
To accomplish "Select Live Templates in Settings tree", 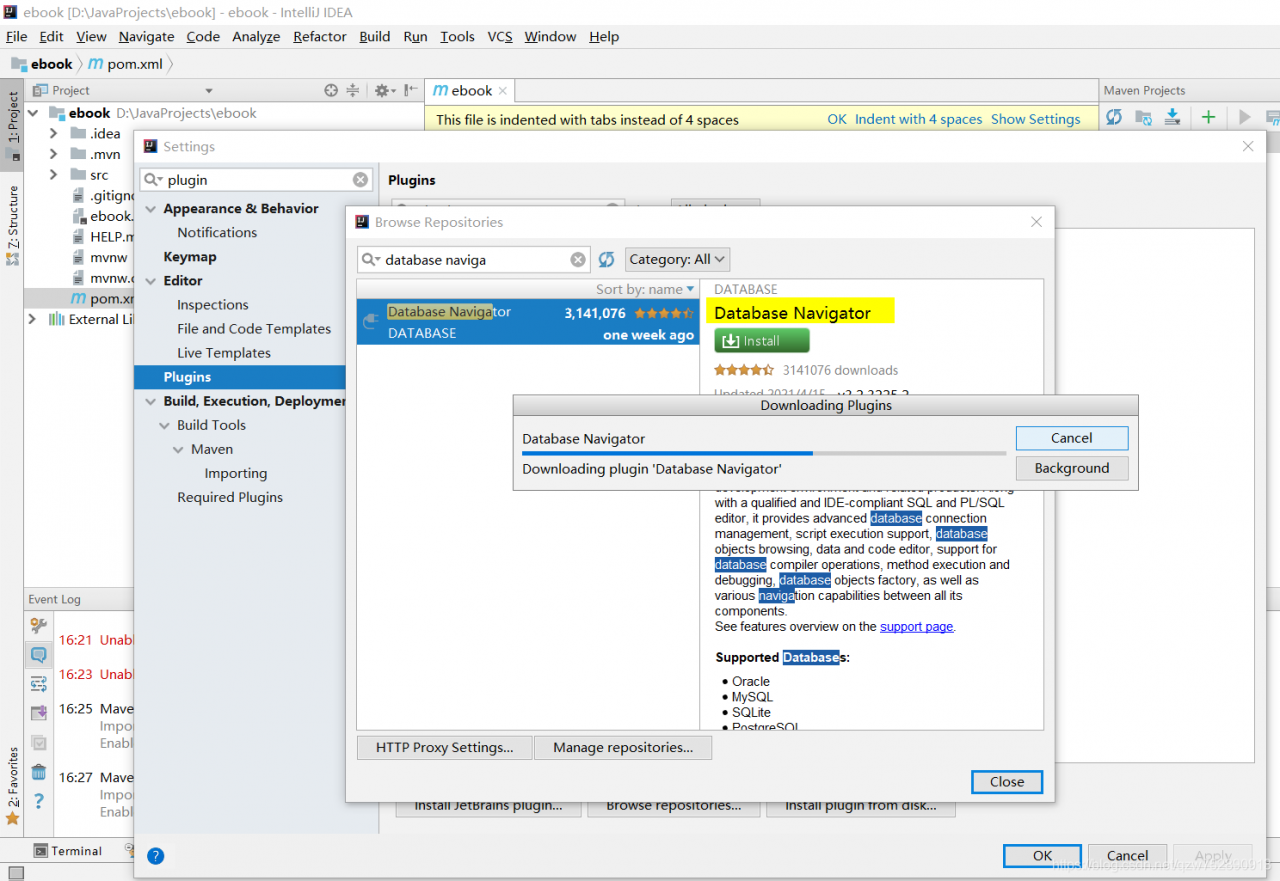I will (x=224, y=353).
